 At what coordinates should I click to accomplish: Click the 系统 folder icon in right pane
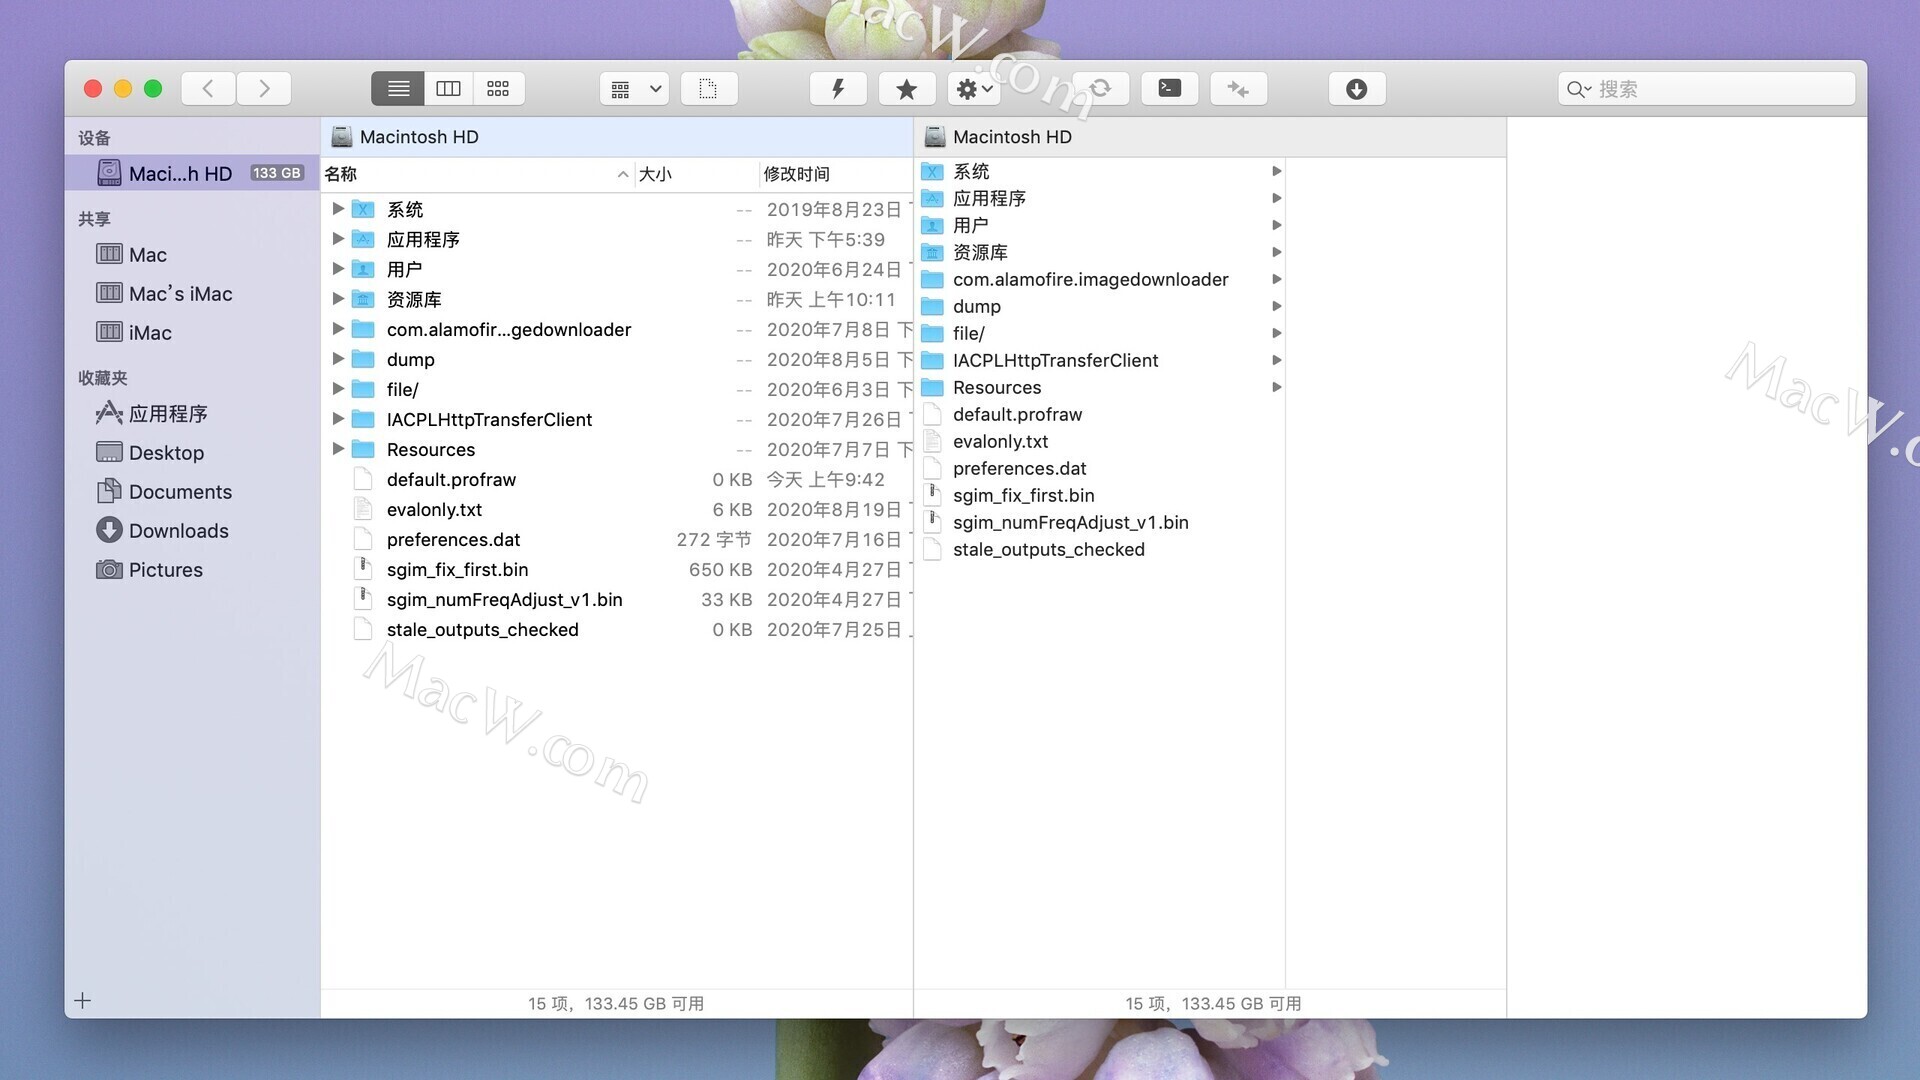[933, 171]
